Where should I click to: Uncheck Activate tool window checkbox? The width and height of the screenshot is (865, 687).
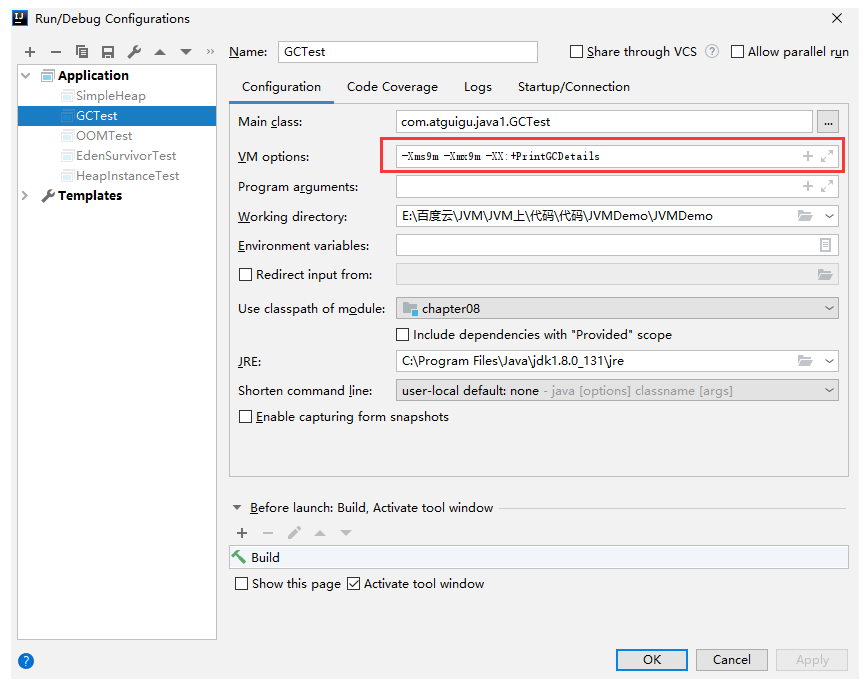353,583
